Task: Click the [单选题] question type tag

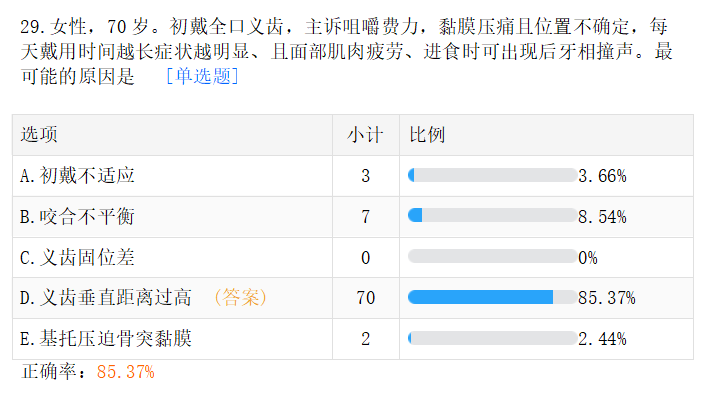Action: point(202,76)
